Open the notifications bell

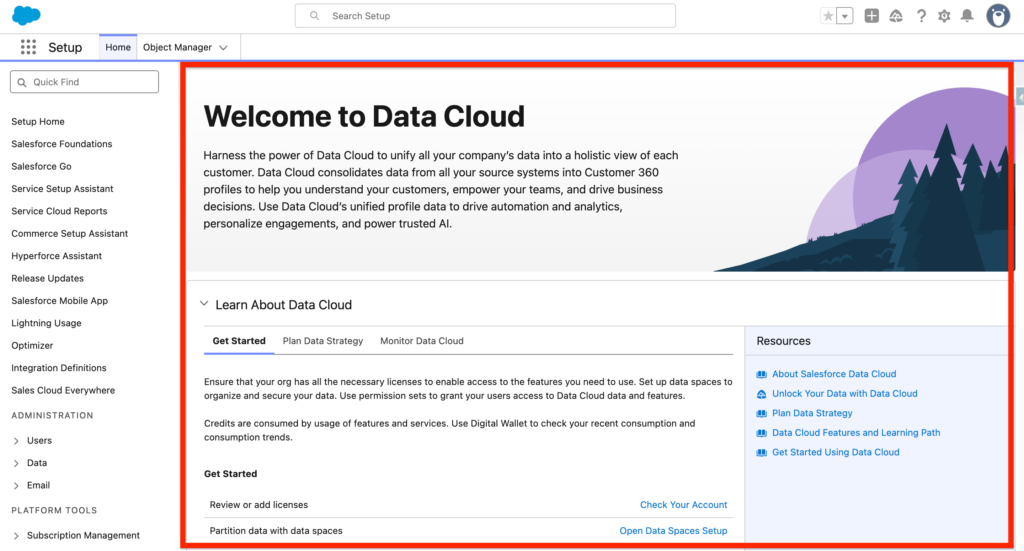click(967, 16)
